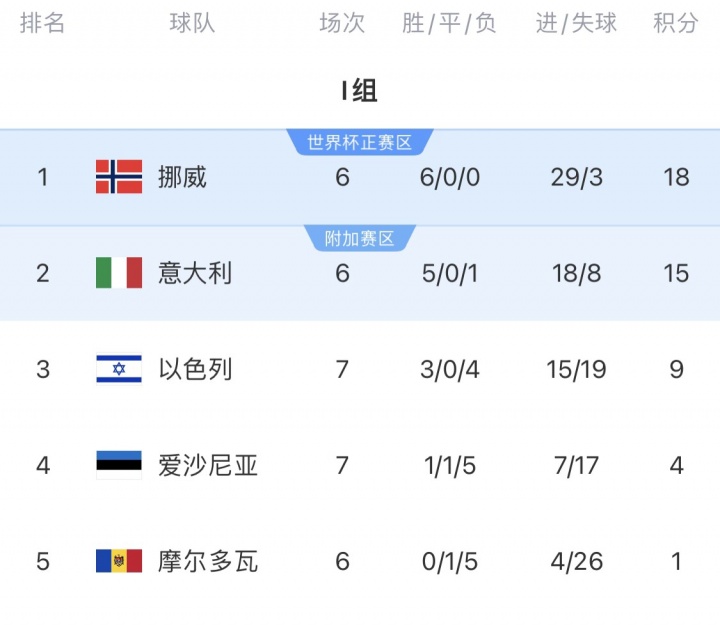Viewport: 720px width, 630px height.
Task: Select the 以色列 team name
Action: (195, 369)
